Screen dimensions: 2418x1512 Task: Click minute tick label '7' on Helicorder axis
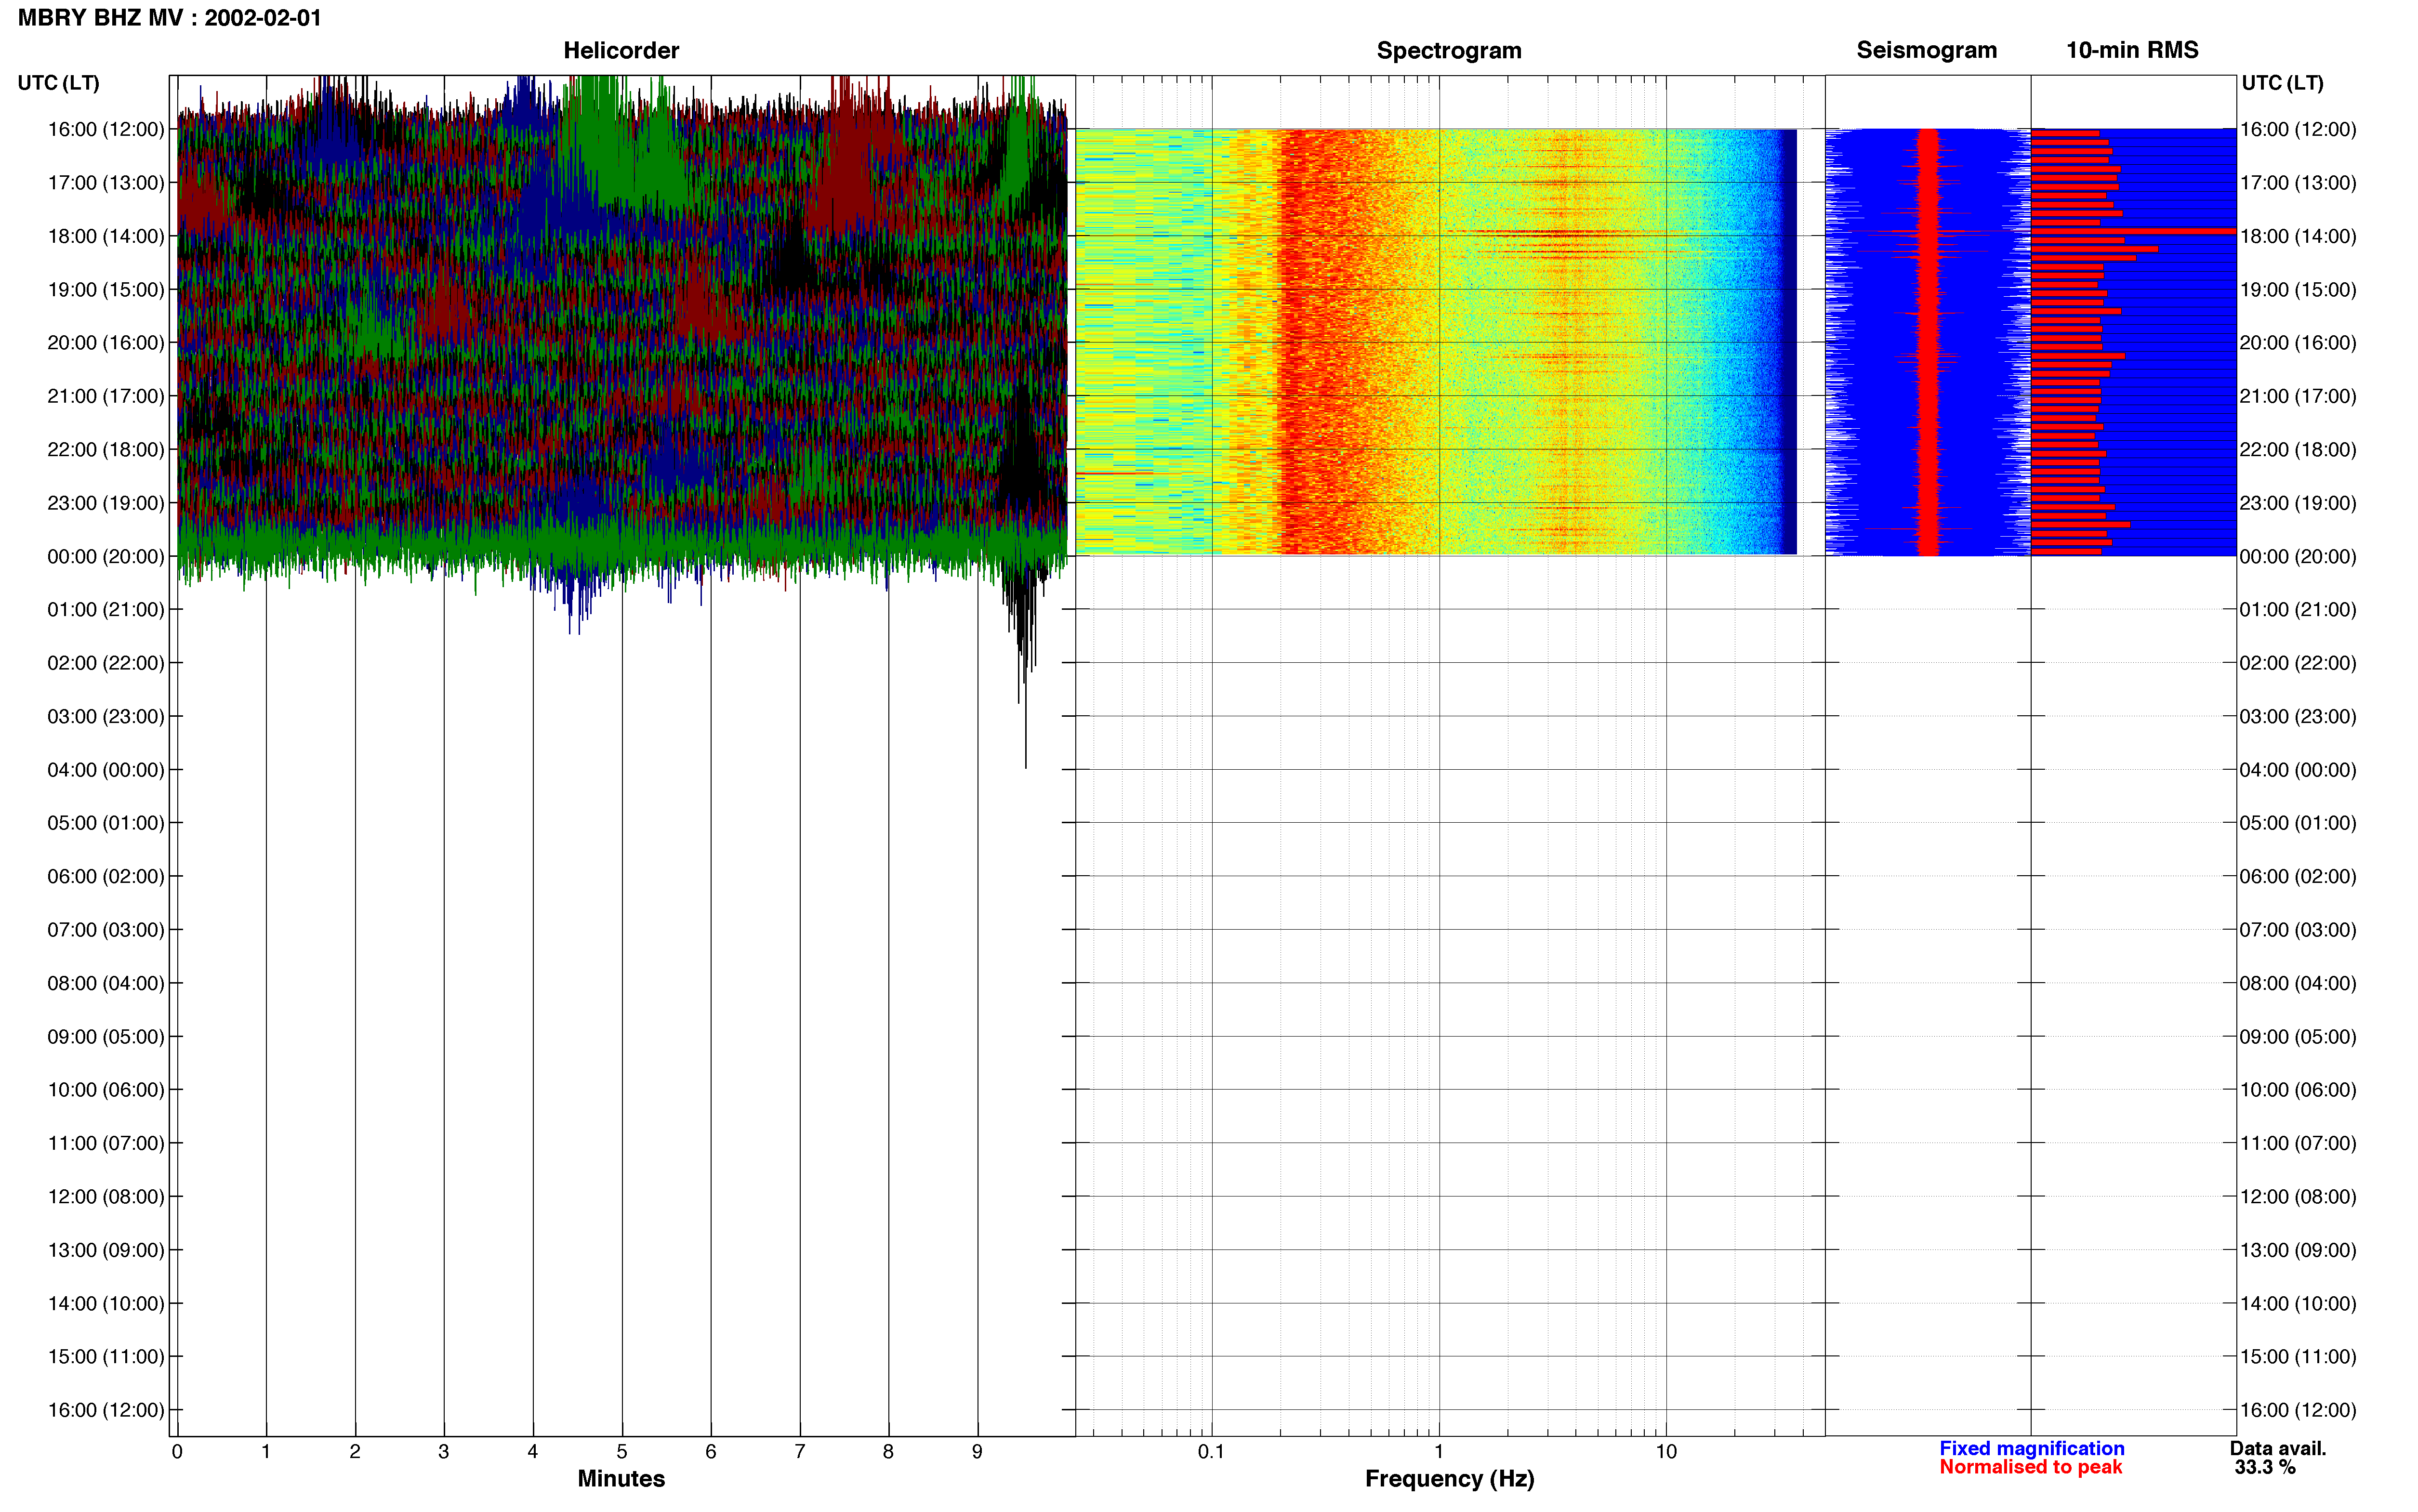click(x=800, y=1451)
